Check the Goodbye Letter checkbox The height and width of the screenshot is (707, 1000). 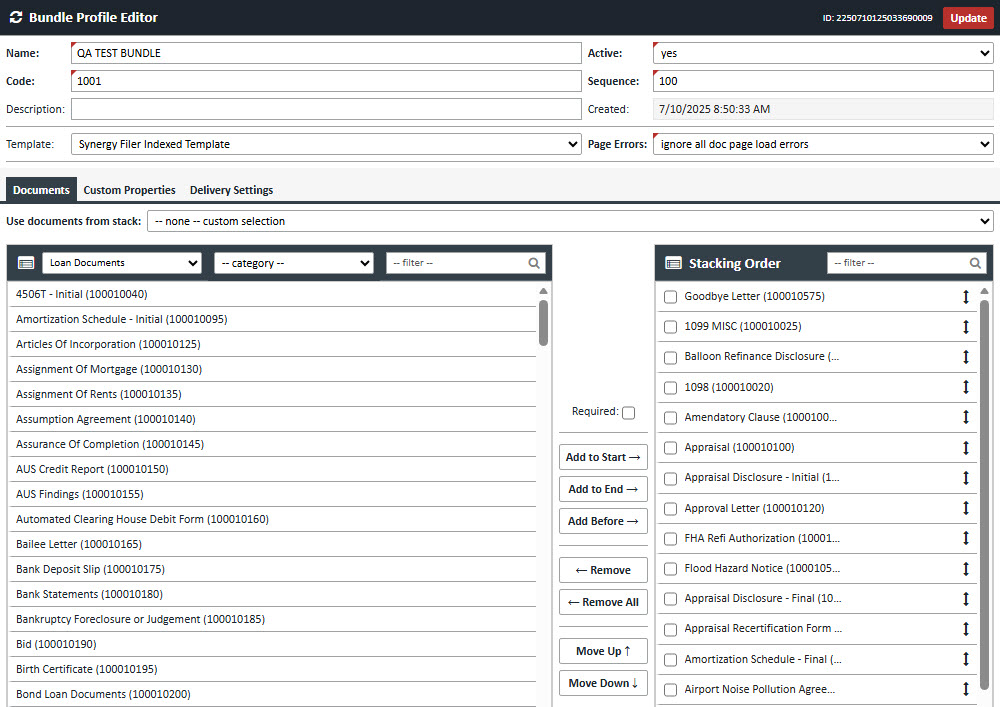coord(671,297)
